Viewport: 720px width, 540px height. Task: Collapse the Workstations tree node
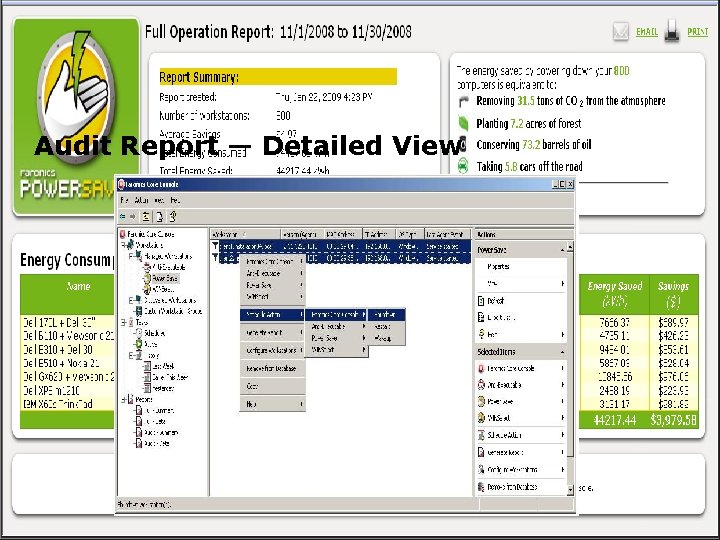coord(124,245)
